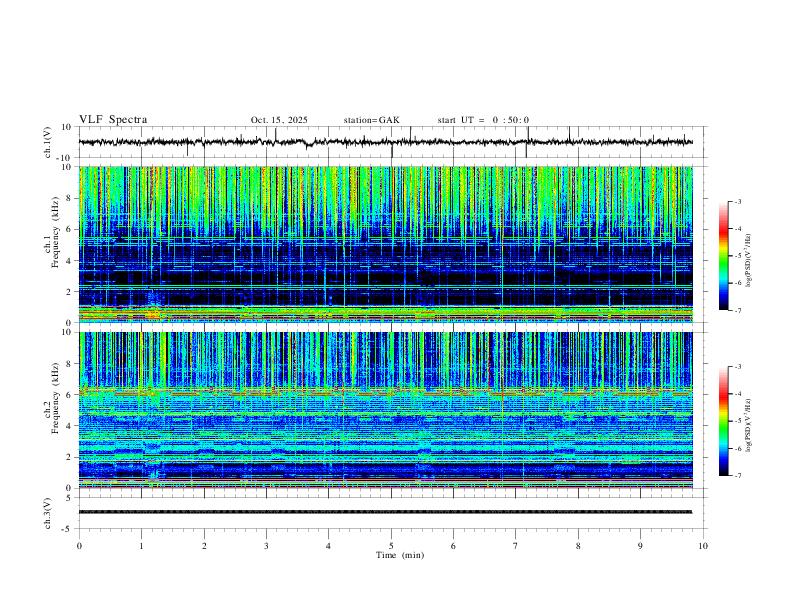Click inside the ch.2 spectrogram panel
This screenshot has height=612, width=792.
pos(385,410)
